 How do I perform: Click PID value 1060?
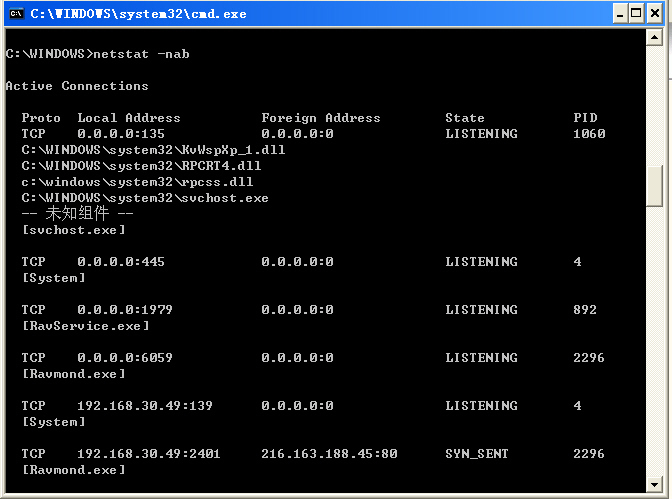[x=589, y=134]
